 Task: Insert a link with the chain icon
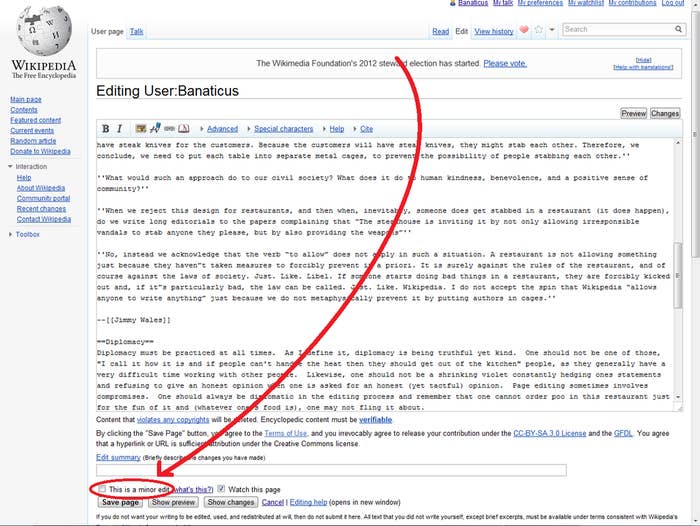click(169, 129)
